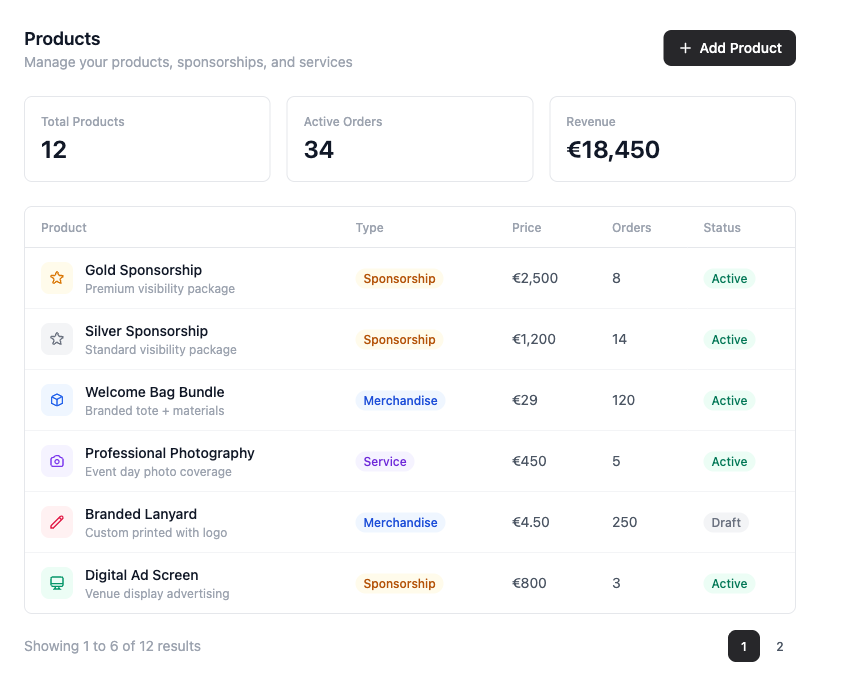Click the Merchandise tag on Welcome Bag Bundle

click(x=400, y=400)
